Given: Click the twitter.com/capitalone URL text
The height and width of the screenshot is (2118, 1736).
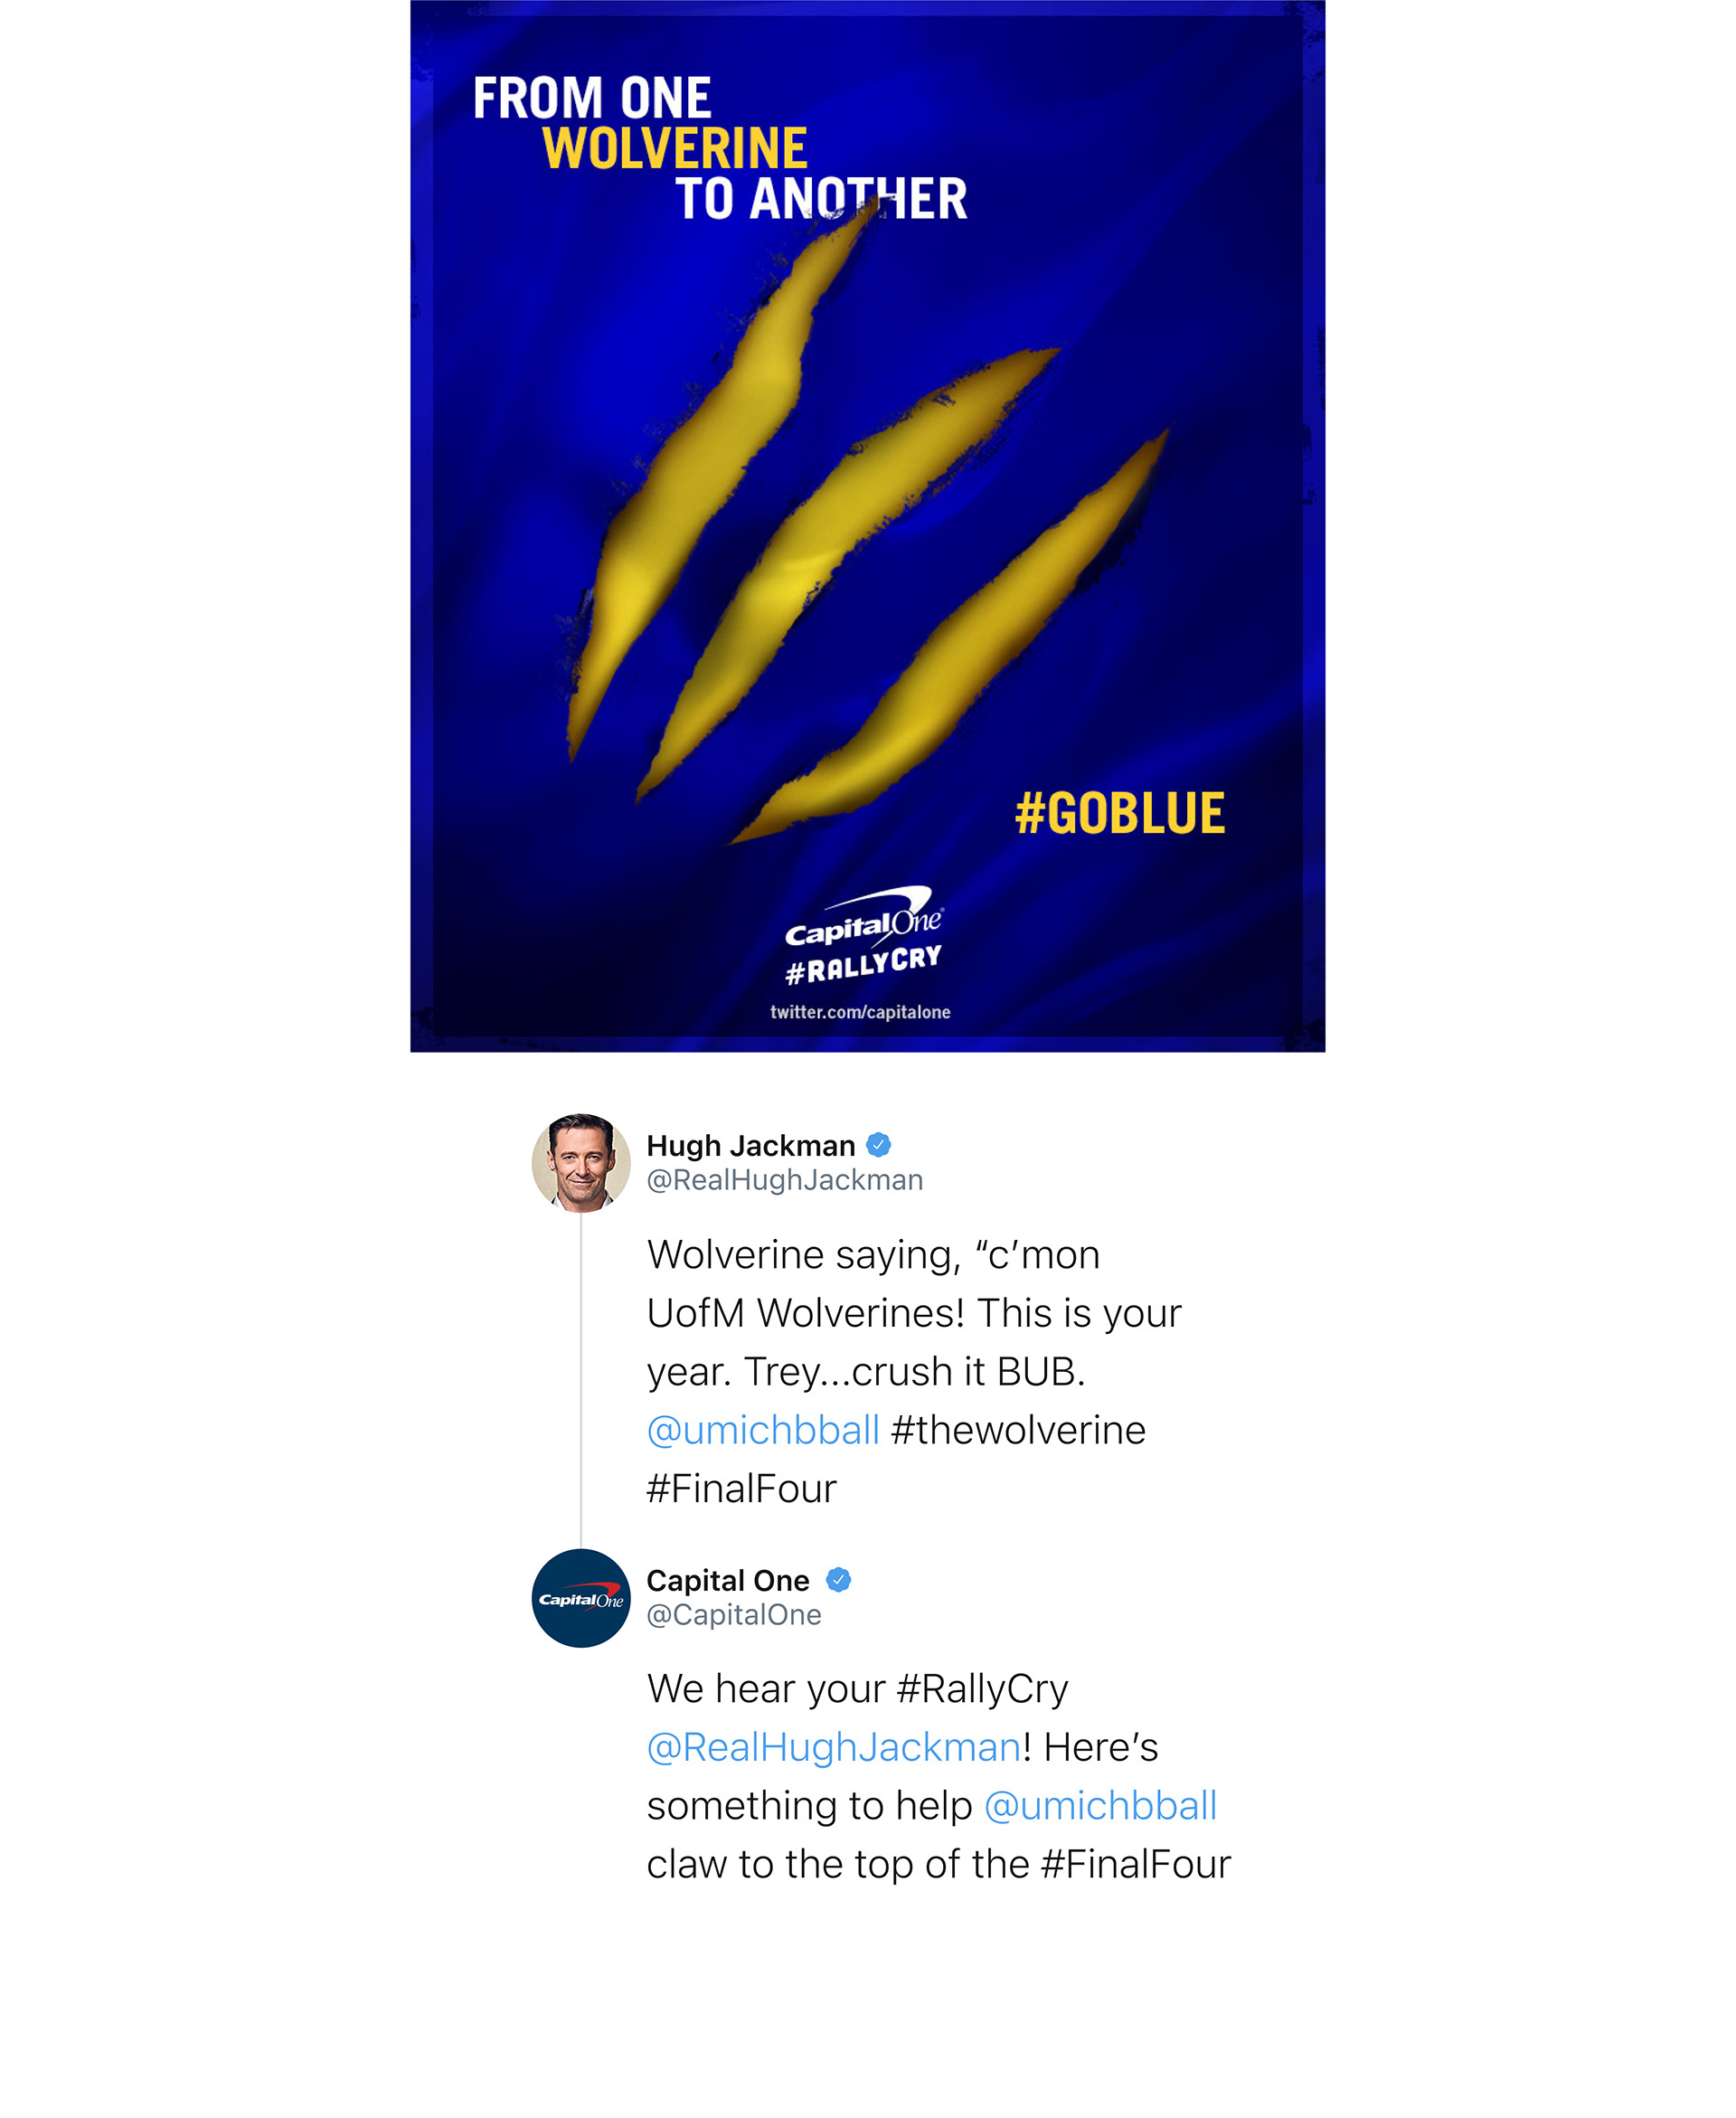Looking at the screenshot, I should [x=860, y=1012].
